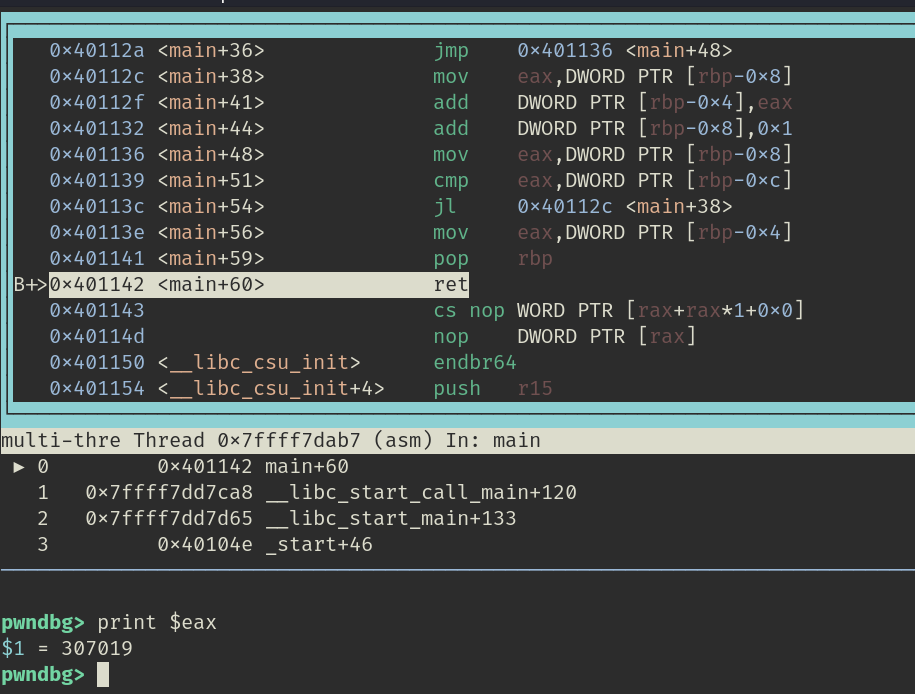Click the highlighted ret instruction at main+60
The width and height of the screenshot is (915, 694).
pyautogui.click(x=259, y=284)
